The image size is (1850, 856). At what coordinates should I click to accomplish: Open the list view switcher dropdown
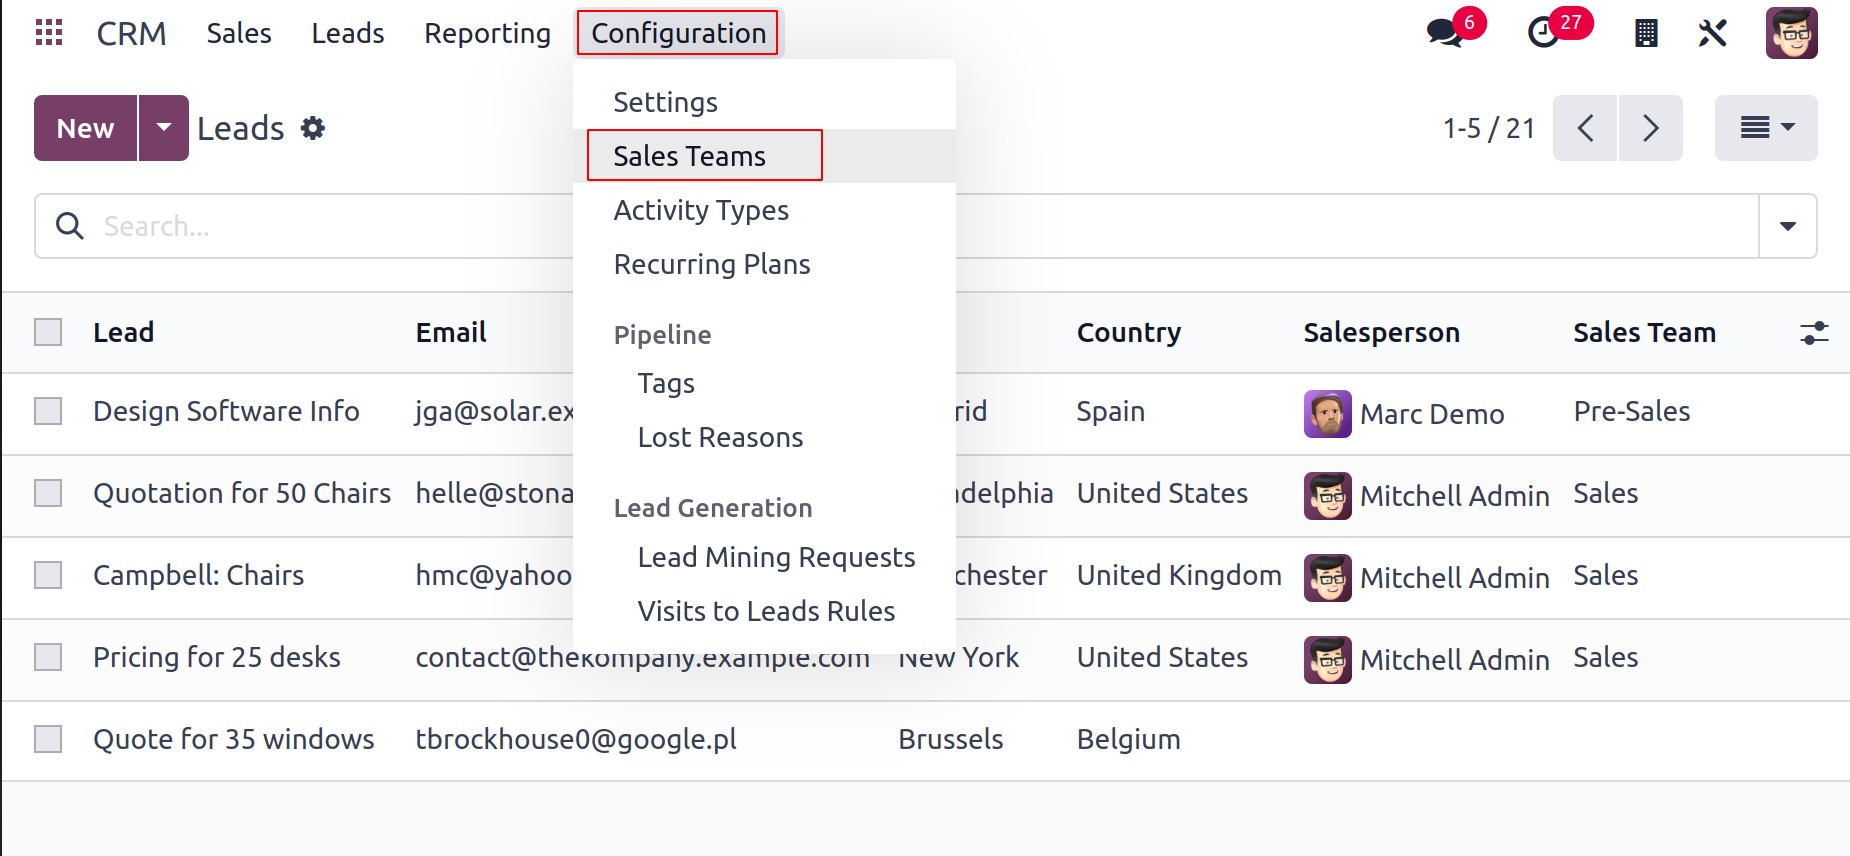(x=1766, y=128)
